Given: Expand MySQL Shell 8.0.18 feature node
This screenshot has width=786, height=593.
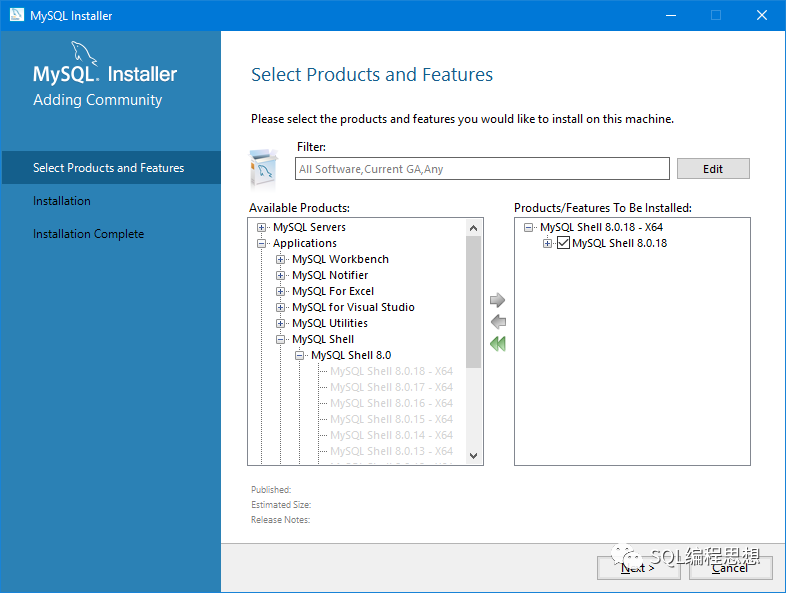Looking at the screenshot, I should (547, 244).
